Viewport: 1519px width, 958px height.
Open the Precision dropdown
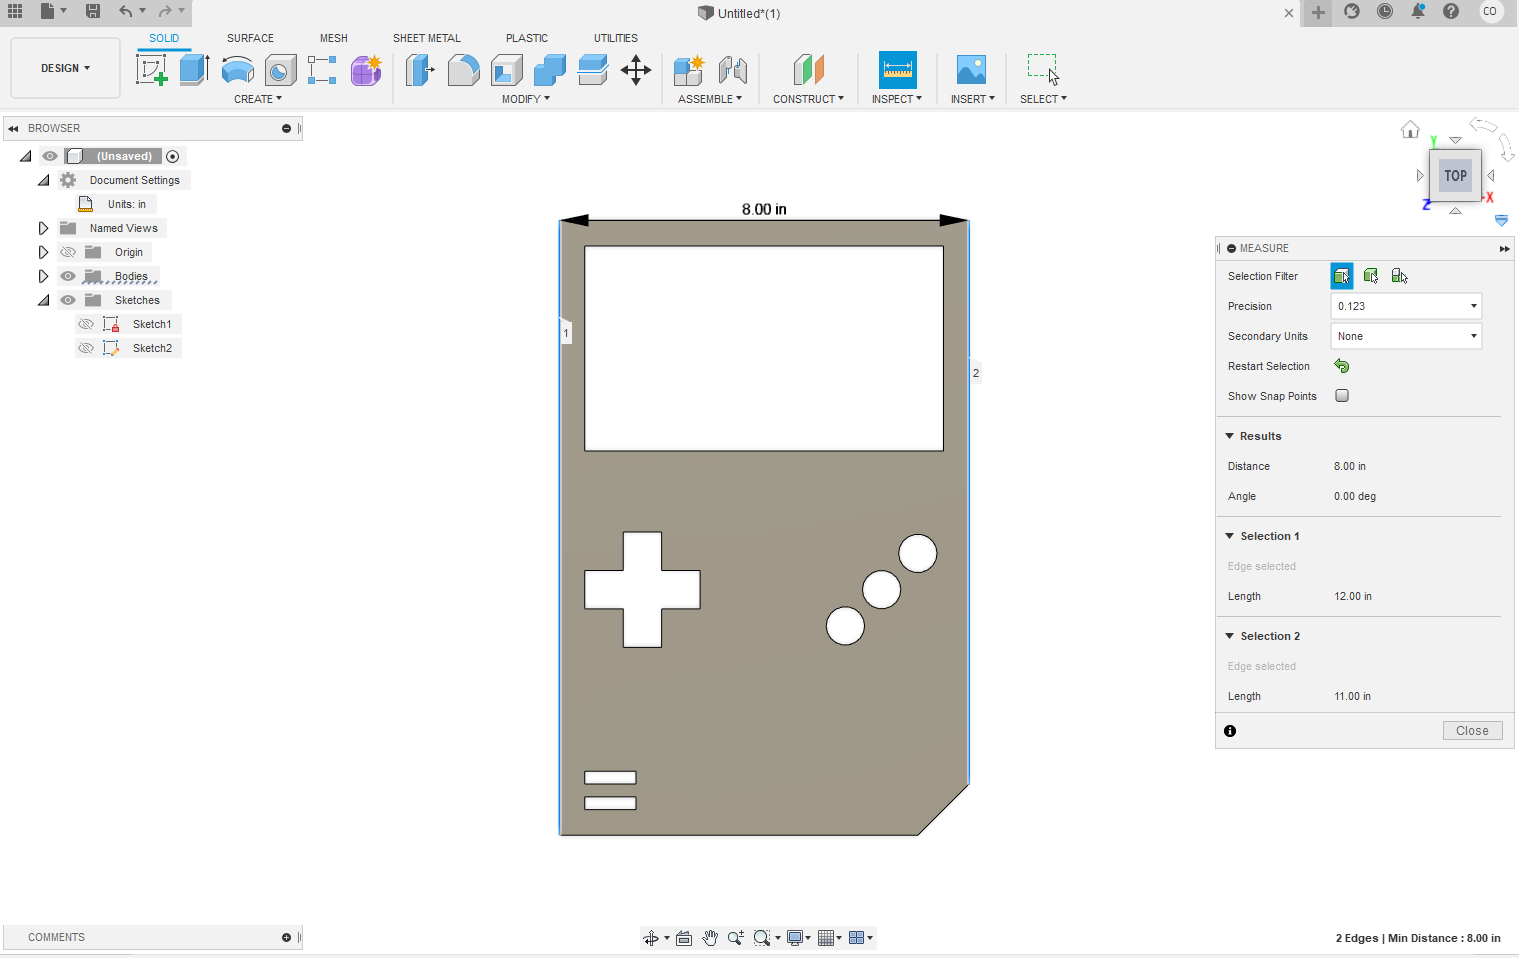[x=1406, y=306]
